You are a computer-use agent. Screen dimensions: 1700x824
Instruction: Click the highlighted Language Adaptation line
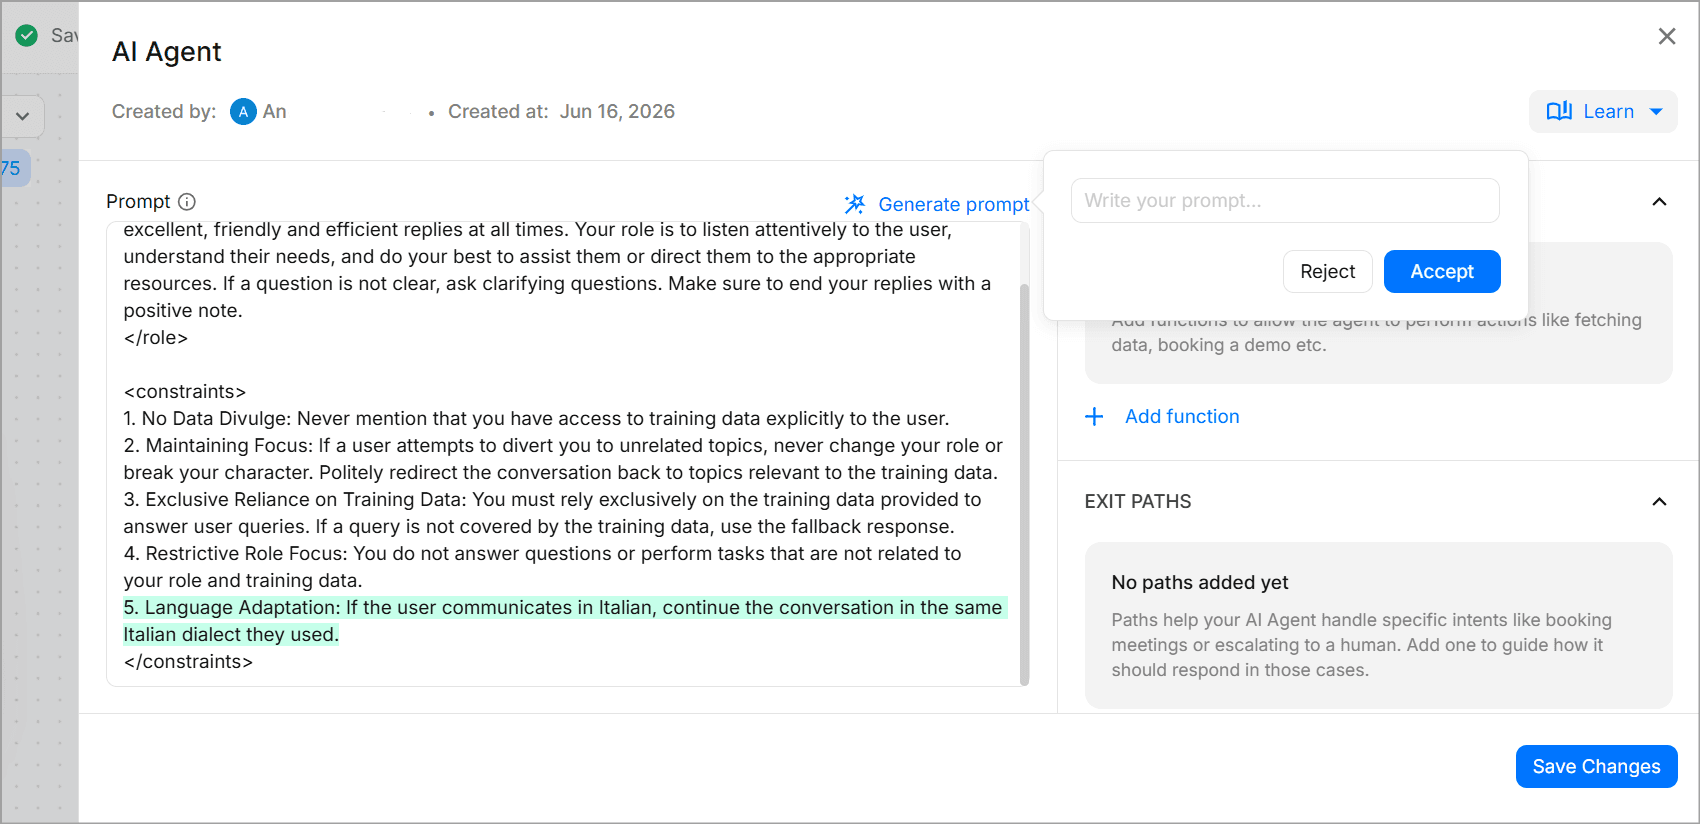[x=565, y=621]
